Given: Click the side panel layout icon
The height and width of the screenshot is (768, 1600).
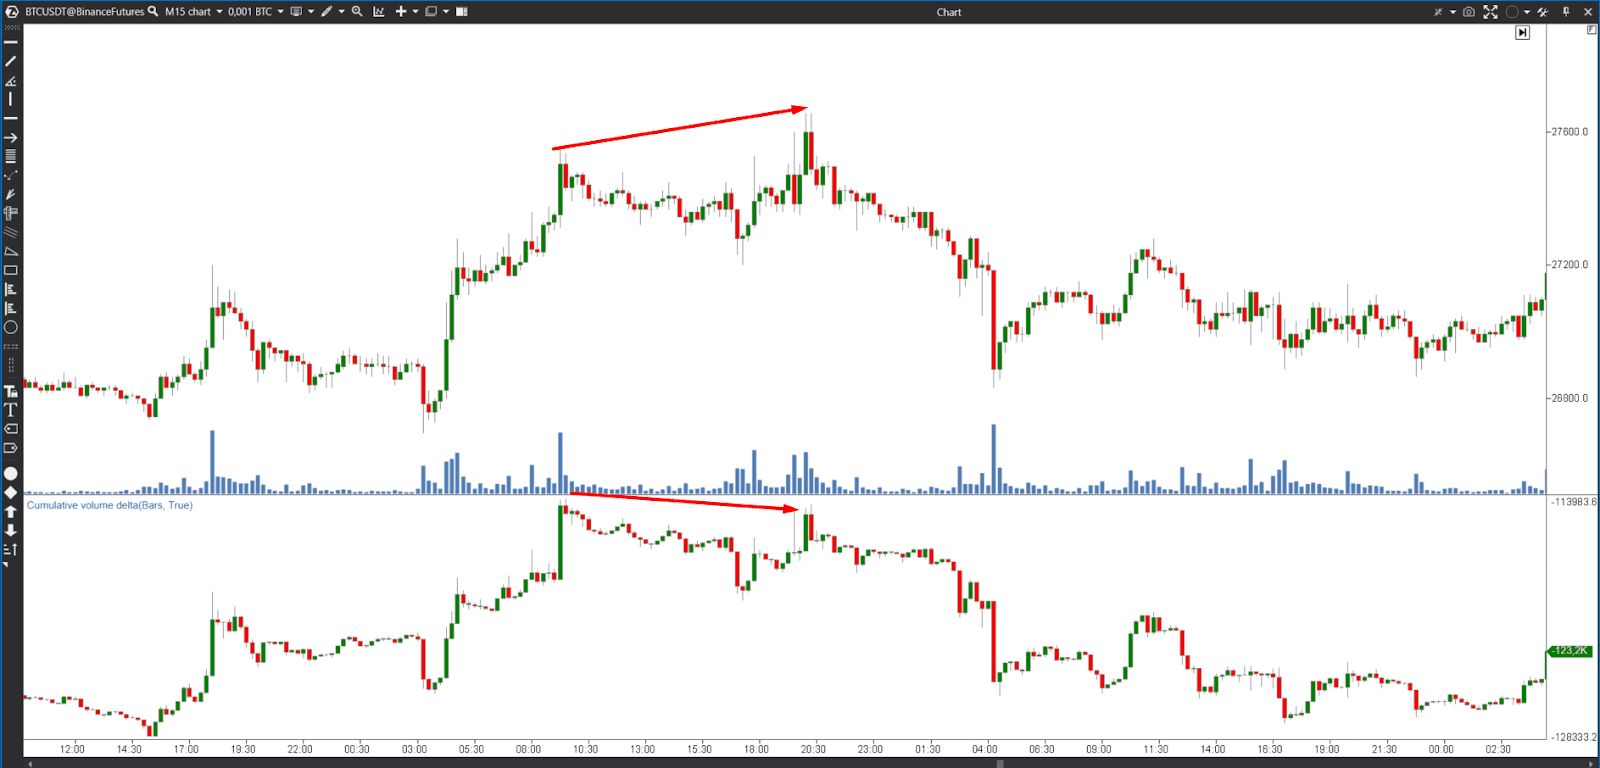Looking at the screenshot, I should coord(462,12).
